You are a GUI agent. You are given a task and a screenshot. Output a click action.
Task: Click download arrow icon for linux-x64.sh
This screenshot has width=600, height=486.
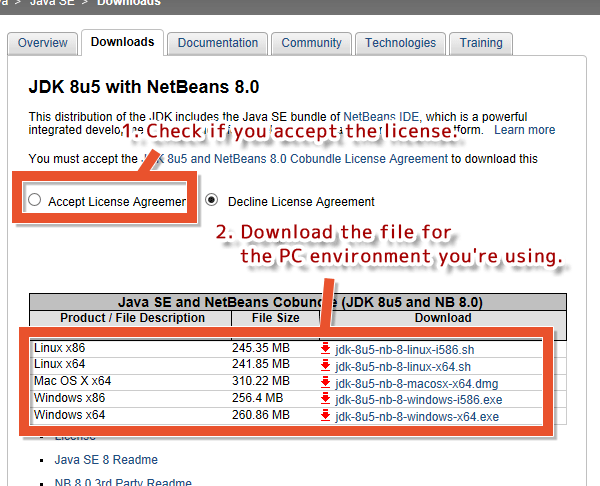click(325, 365)
